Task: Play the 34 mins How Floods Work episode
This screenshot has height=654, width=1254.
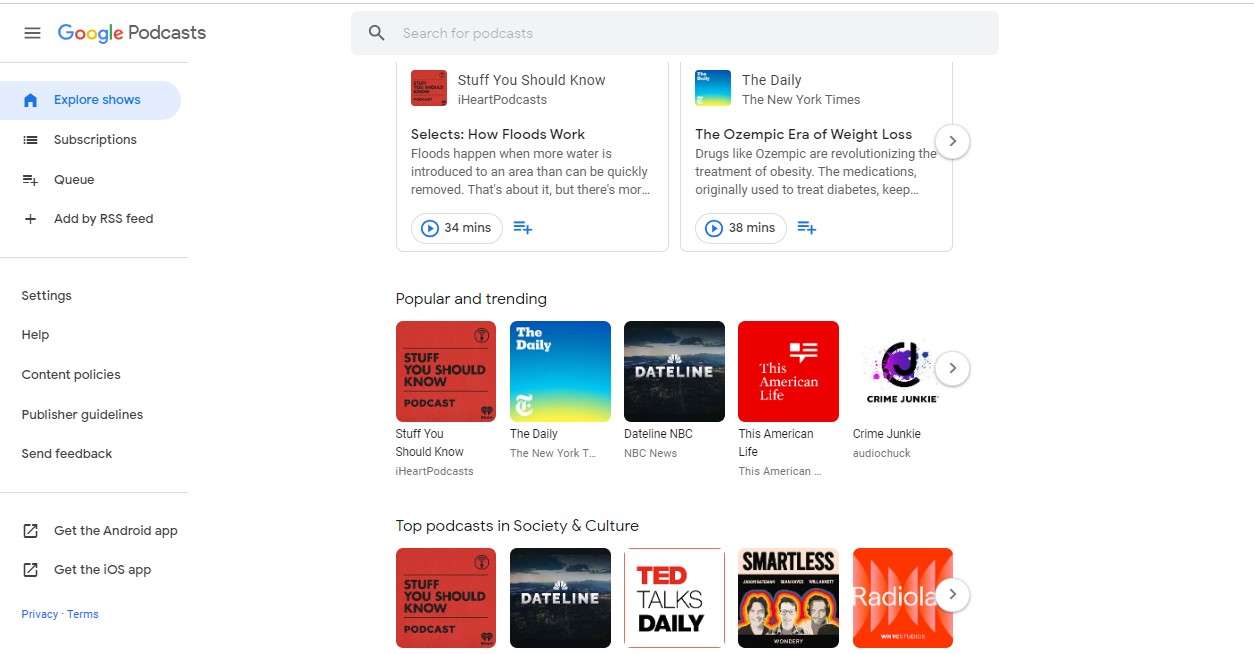Action: point(457,228)
